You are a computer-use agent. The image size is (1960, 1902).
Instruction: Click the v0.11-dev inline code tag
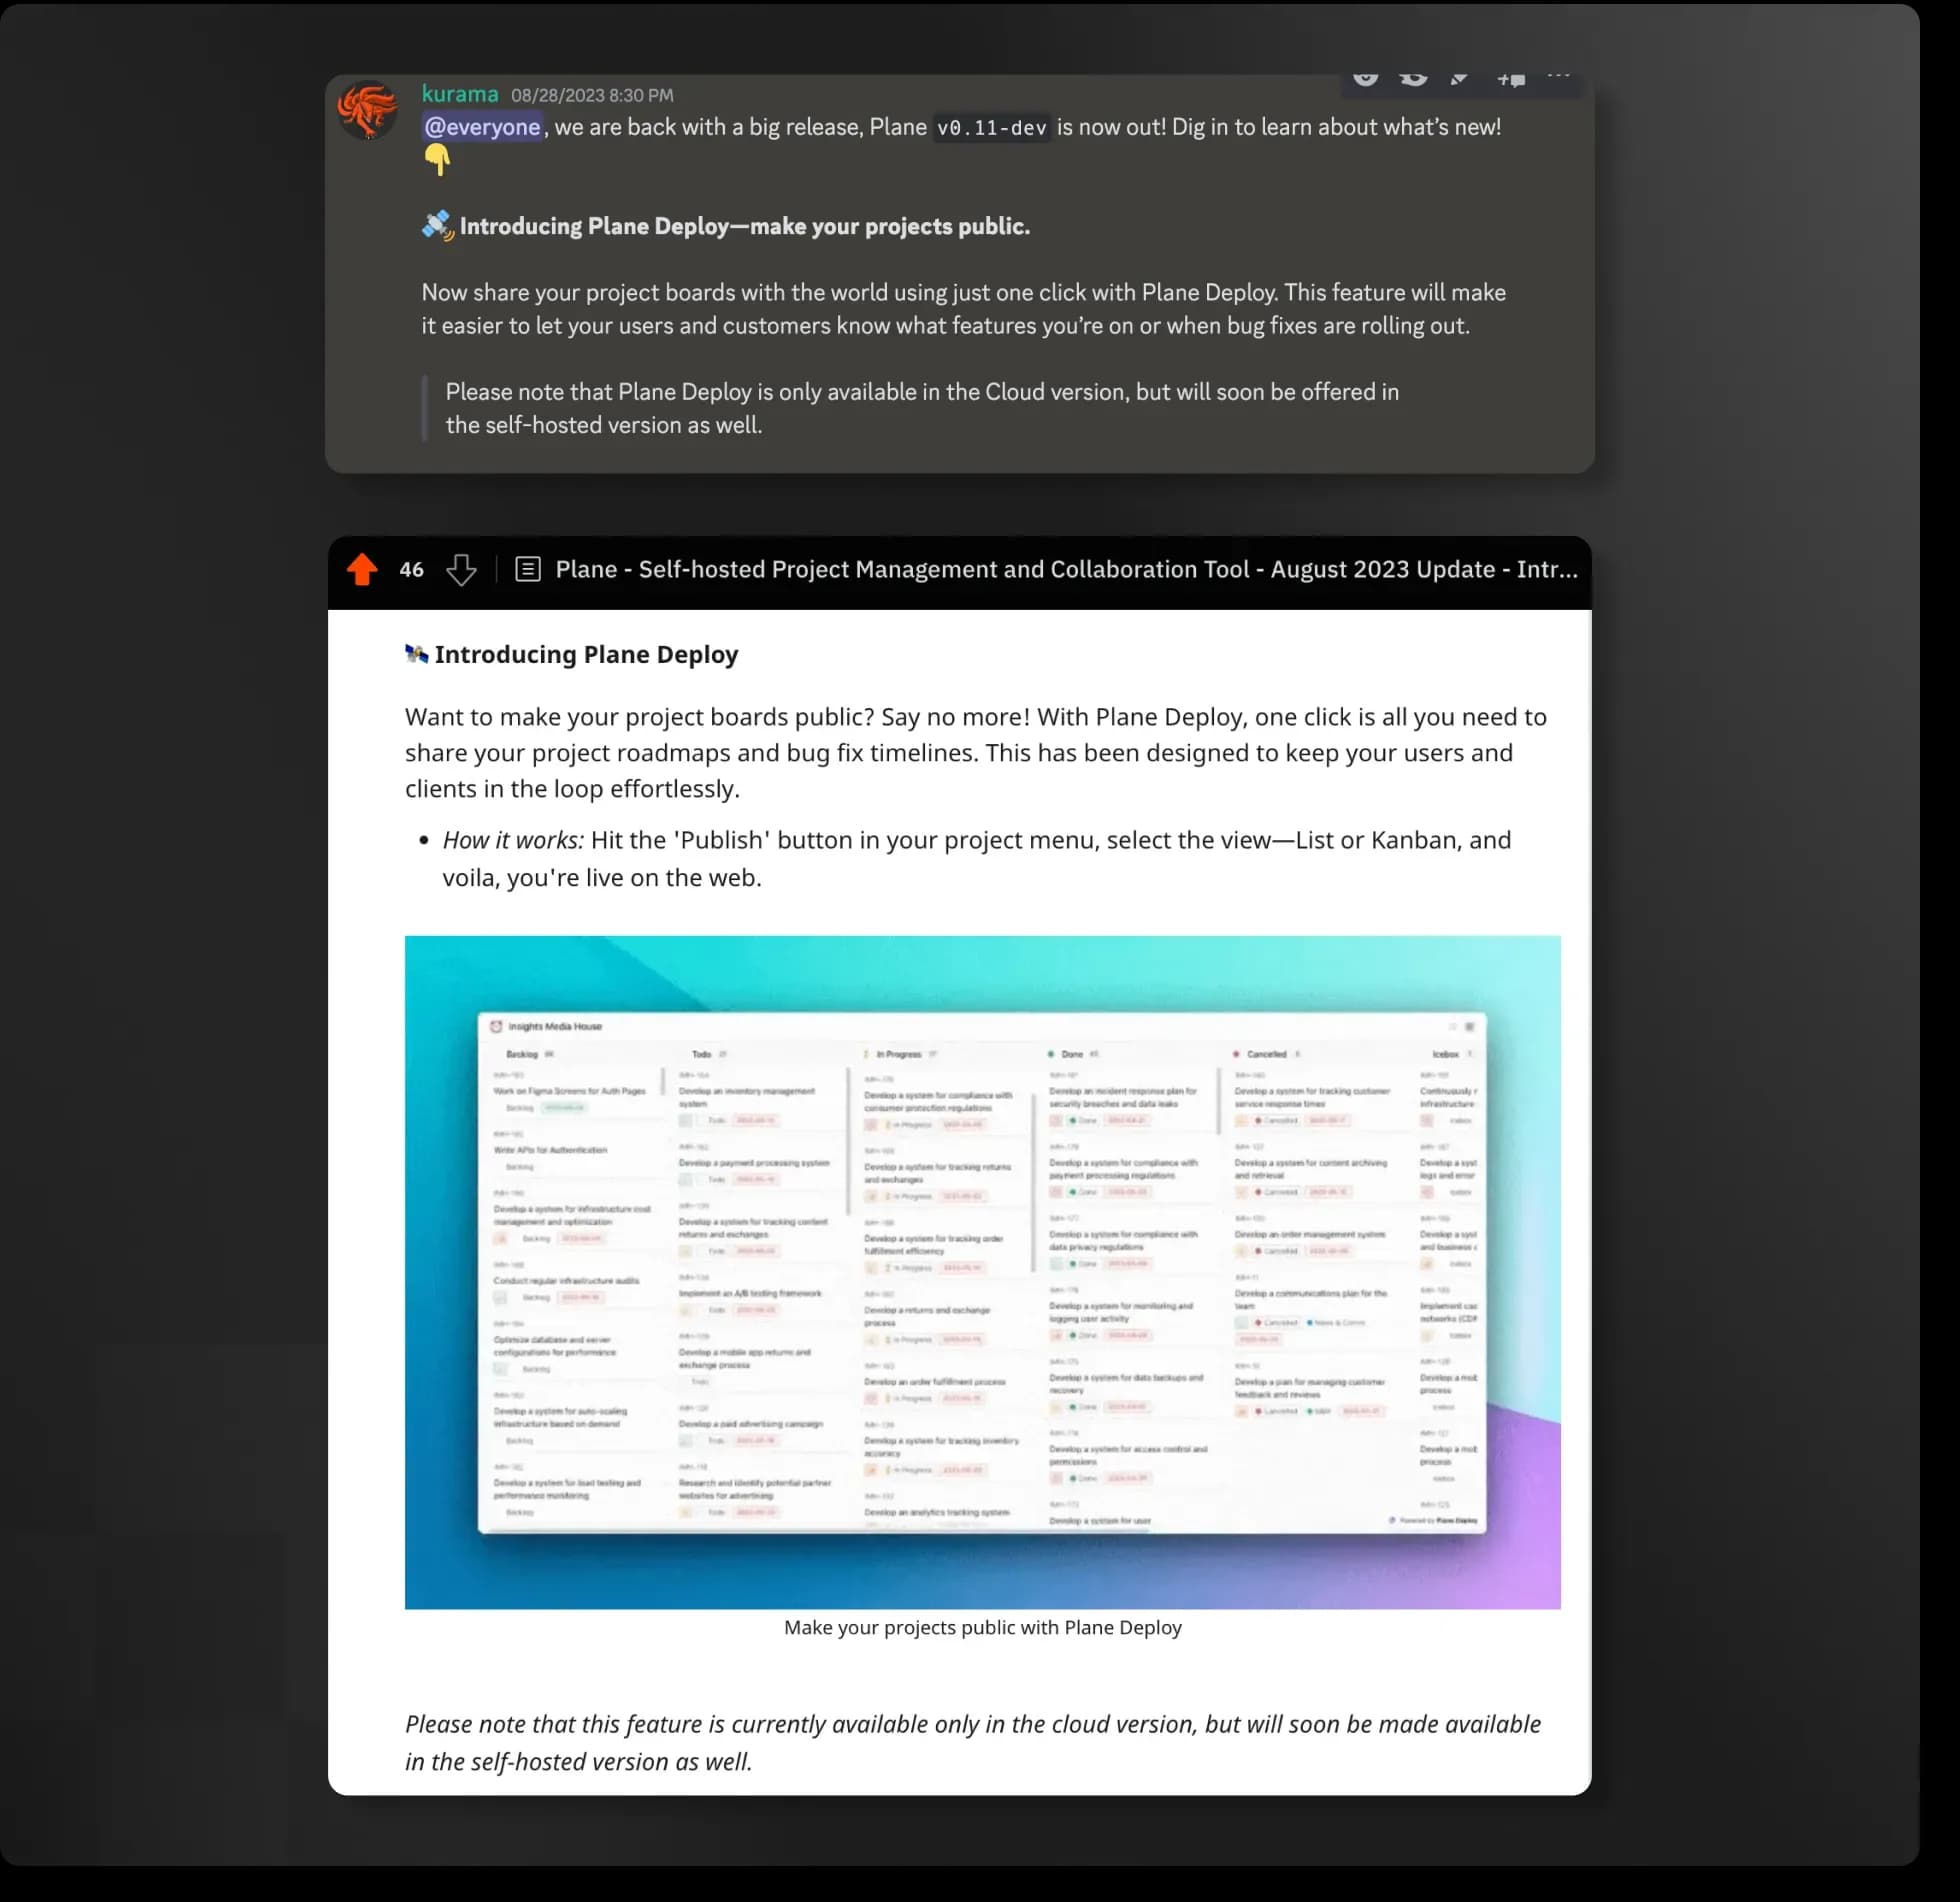[x=991, y=128]
